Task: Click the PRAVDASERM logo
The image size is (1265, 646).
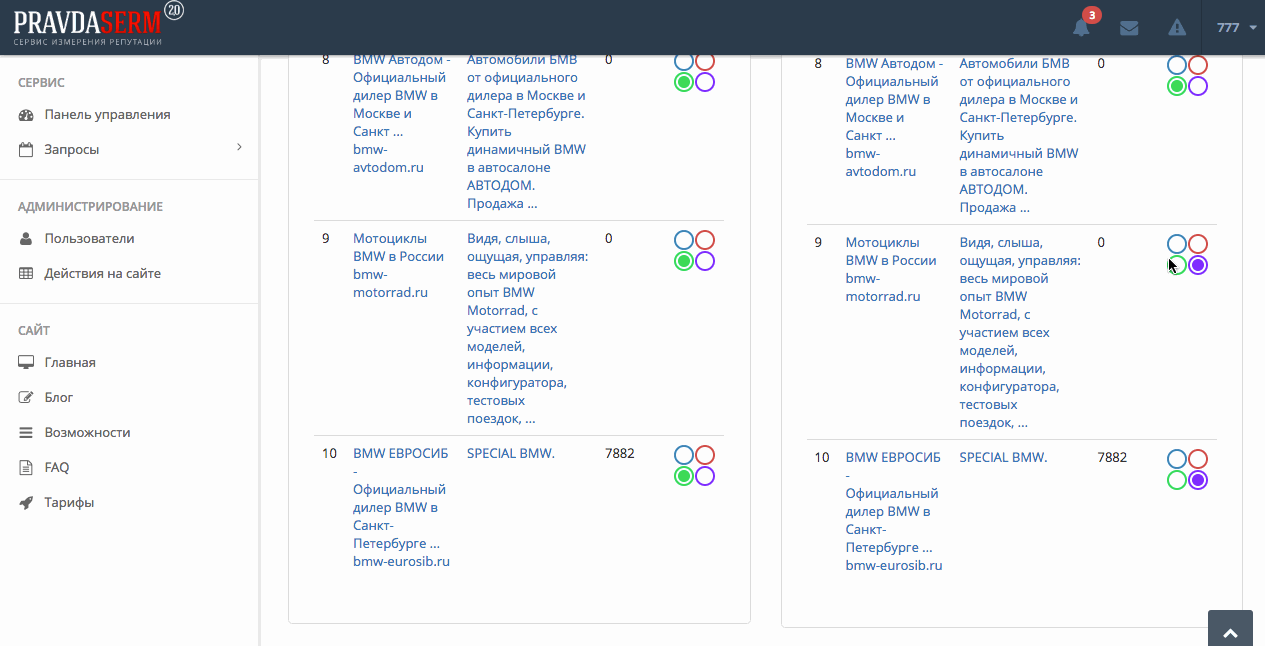Action: tap(98, 25)
